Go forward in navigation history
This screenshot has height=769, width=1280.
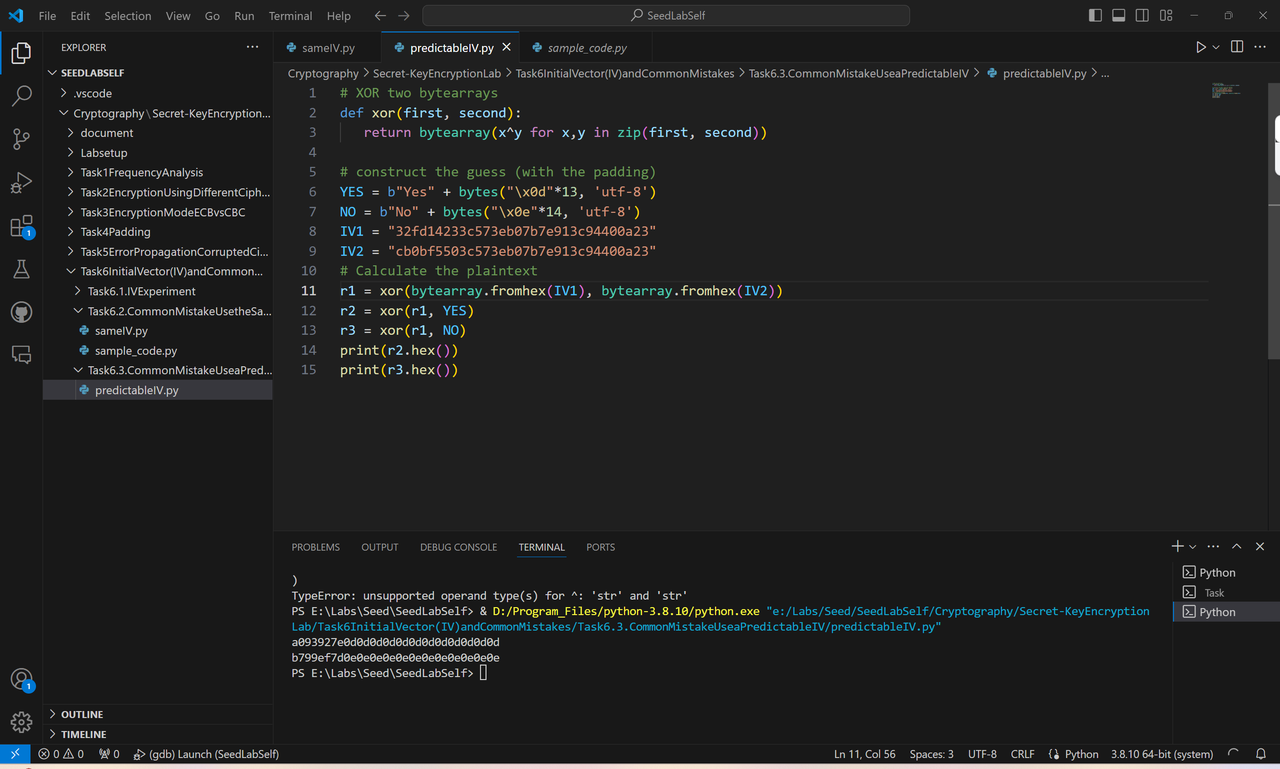[x=403, y=16]
